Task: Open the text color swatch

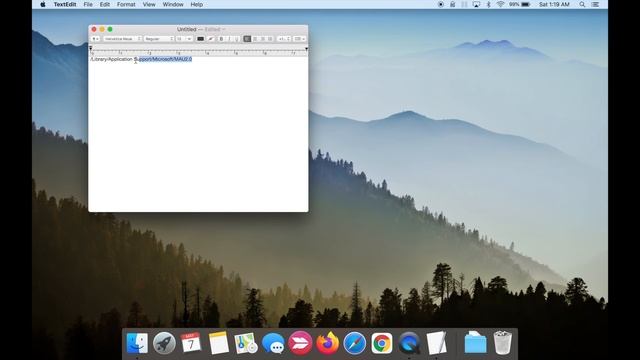Action: pyautogui.click(x=200, y=39)
